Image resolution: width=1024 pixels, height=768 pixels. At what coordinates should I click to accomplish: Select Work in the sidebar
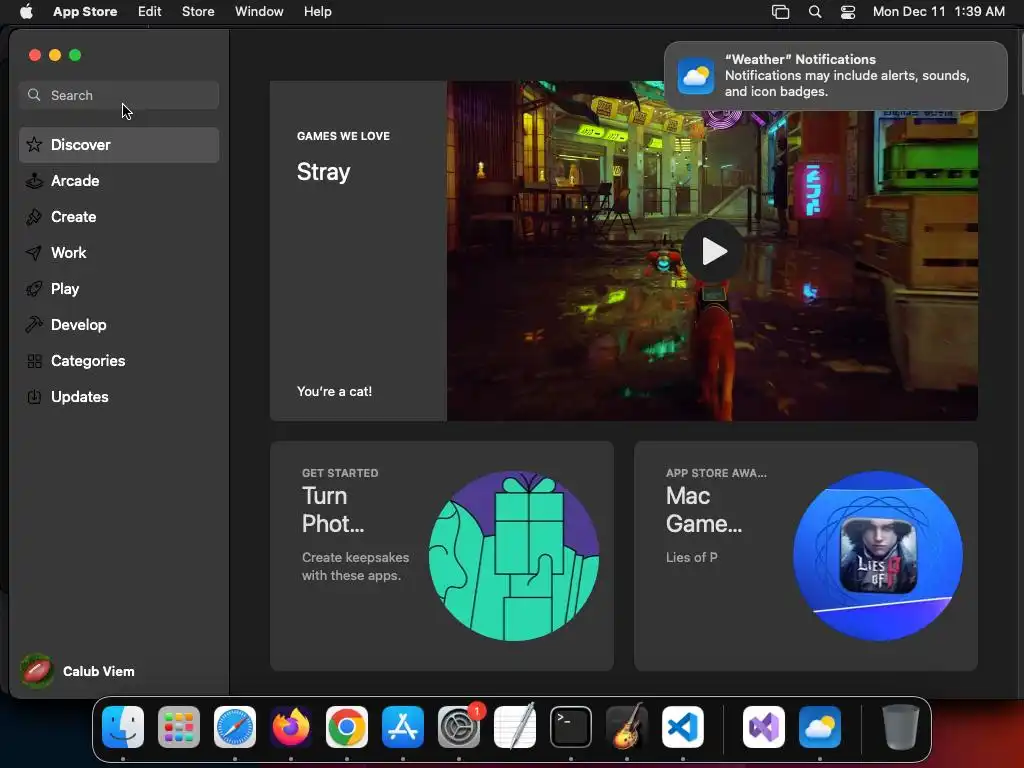[119, 253]
